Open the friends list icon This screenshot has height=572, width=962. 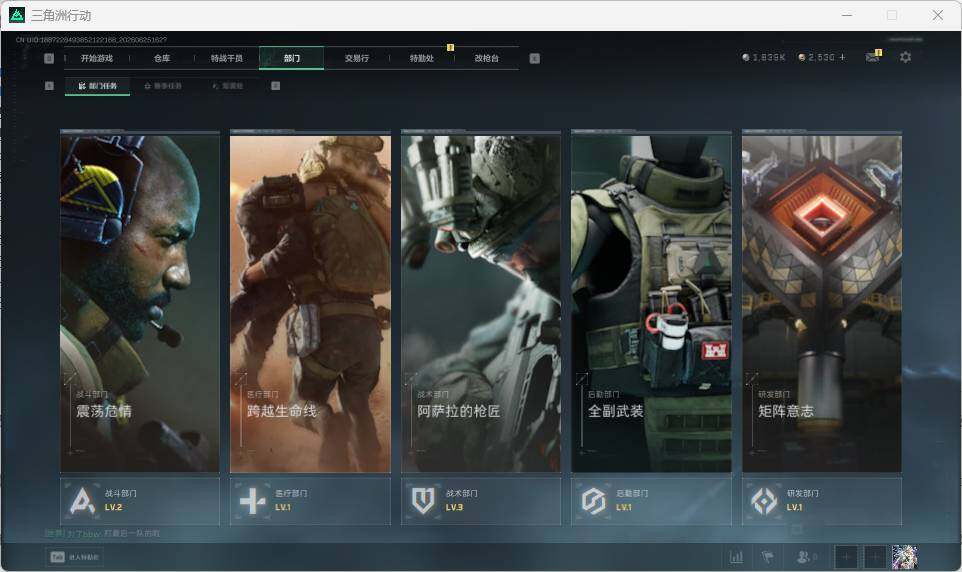pos(806,557)
